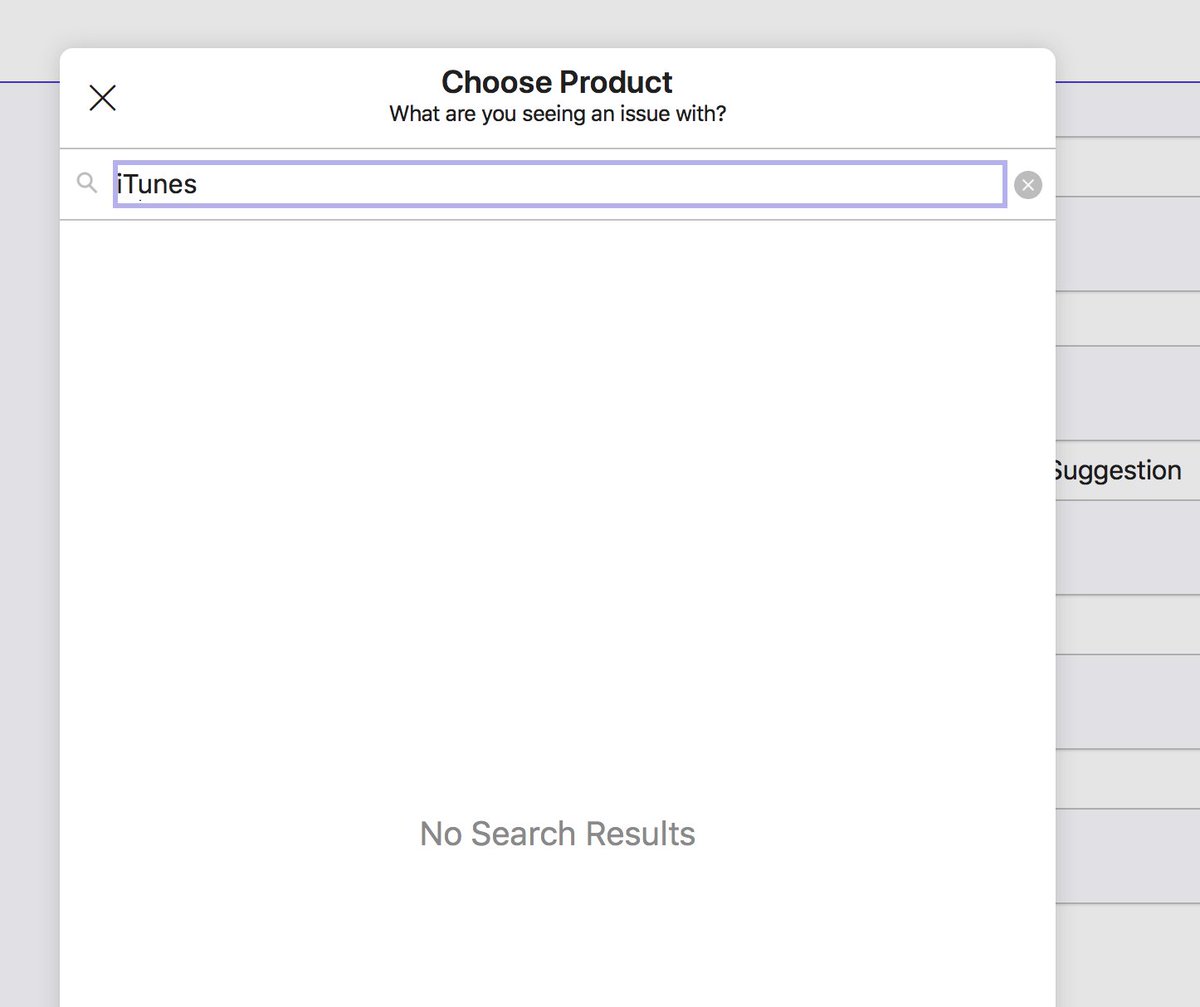Click the 'What are you seeing an issue with?' subtitle
This screenshot has width=1200, height=1007.
(x=557, y=114)
